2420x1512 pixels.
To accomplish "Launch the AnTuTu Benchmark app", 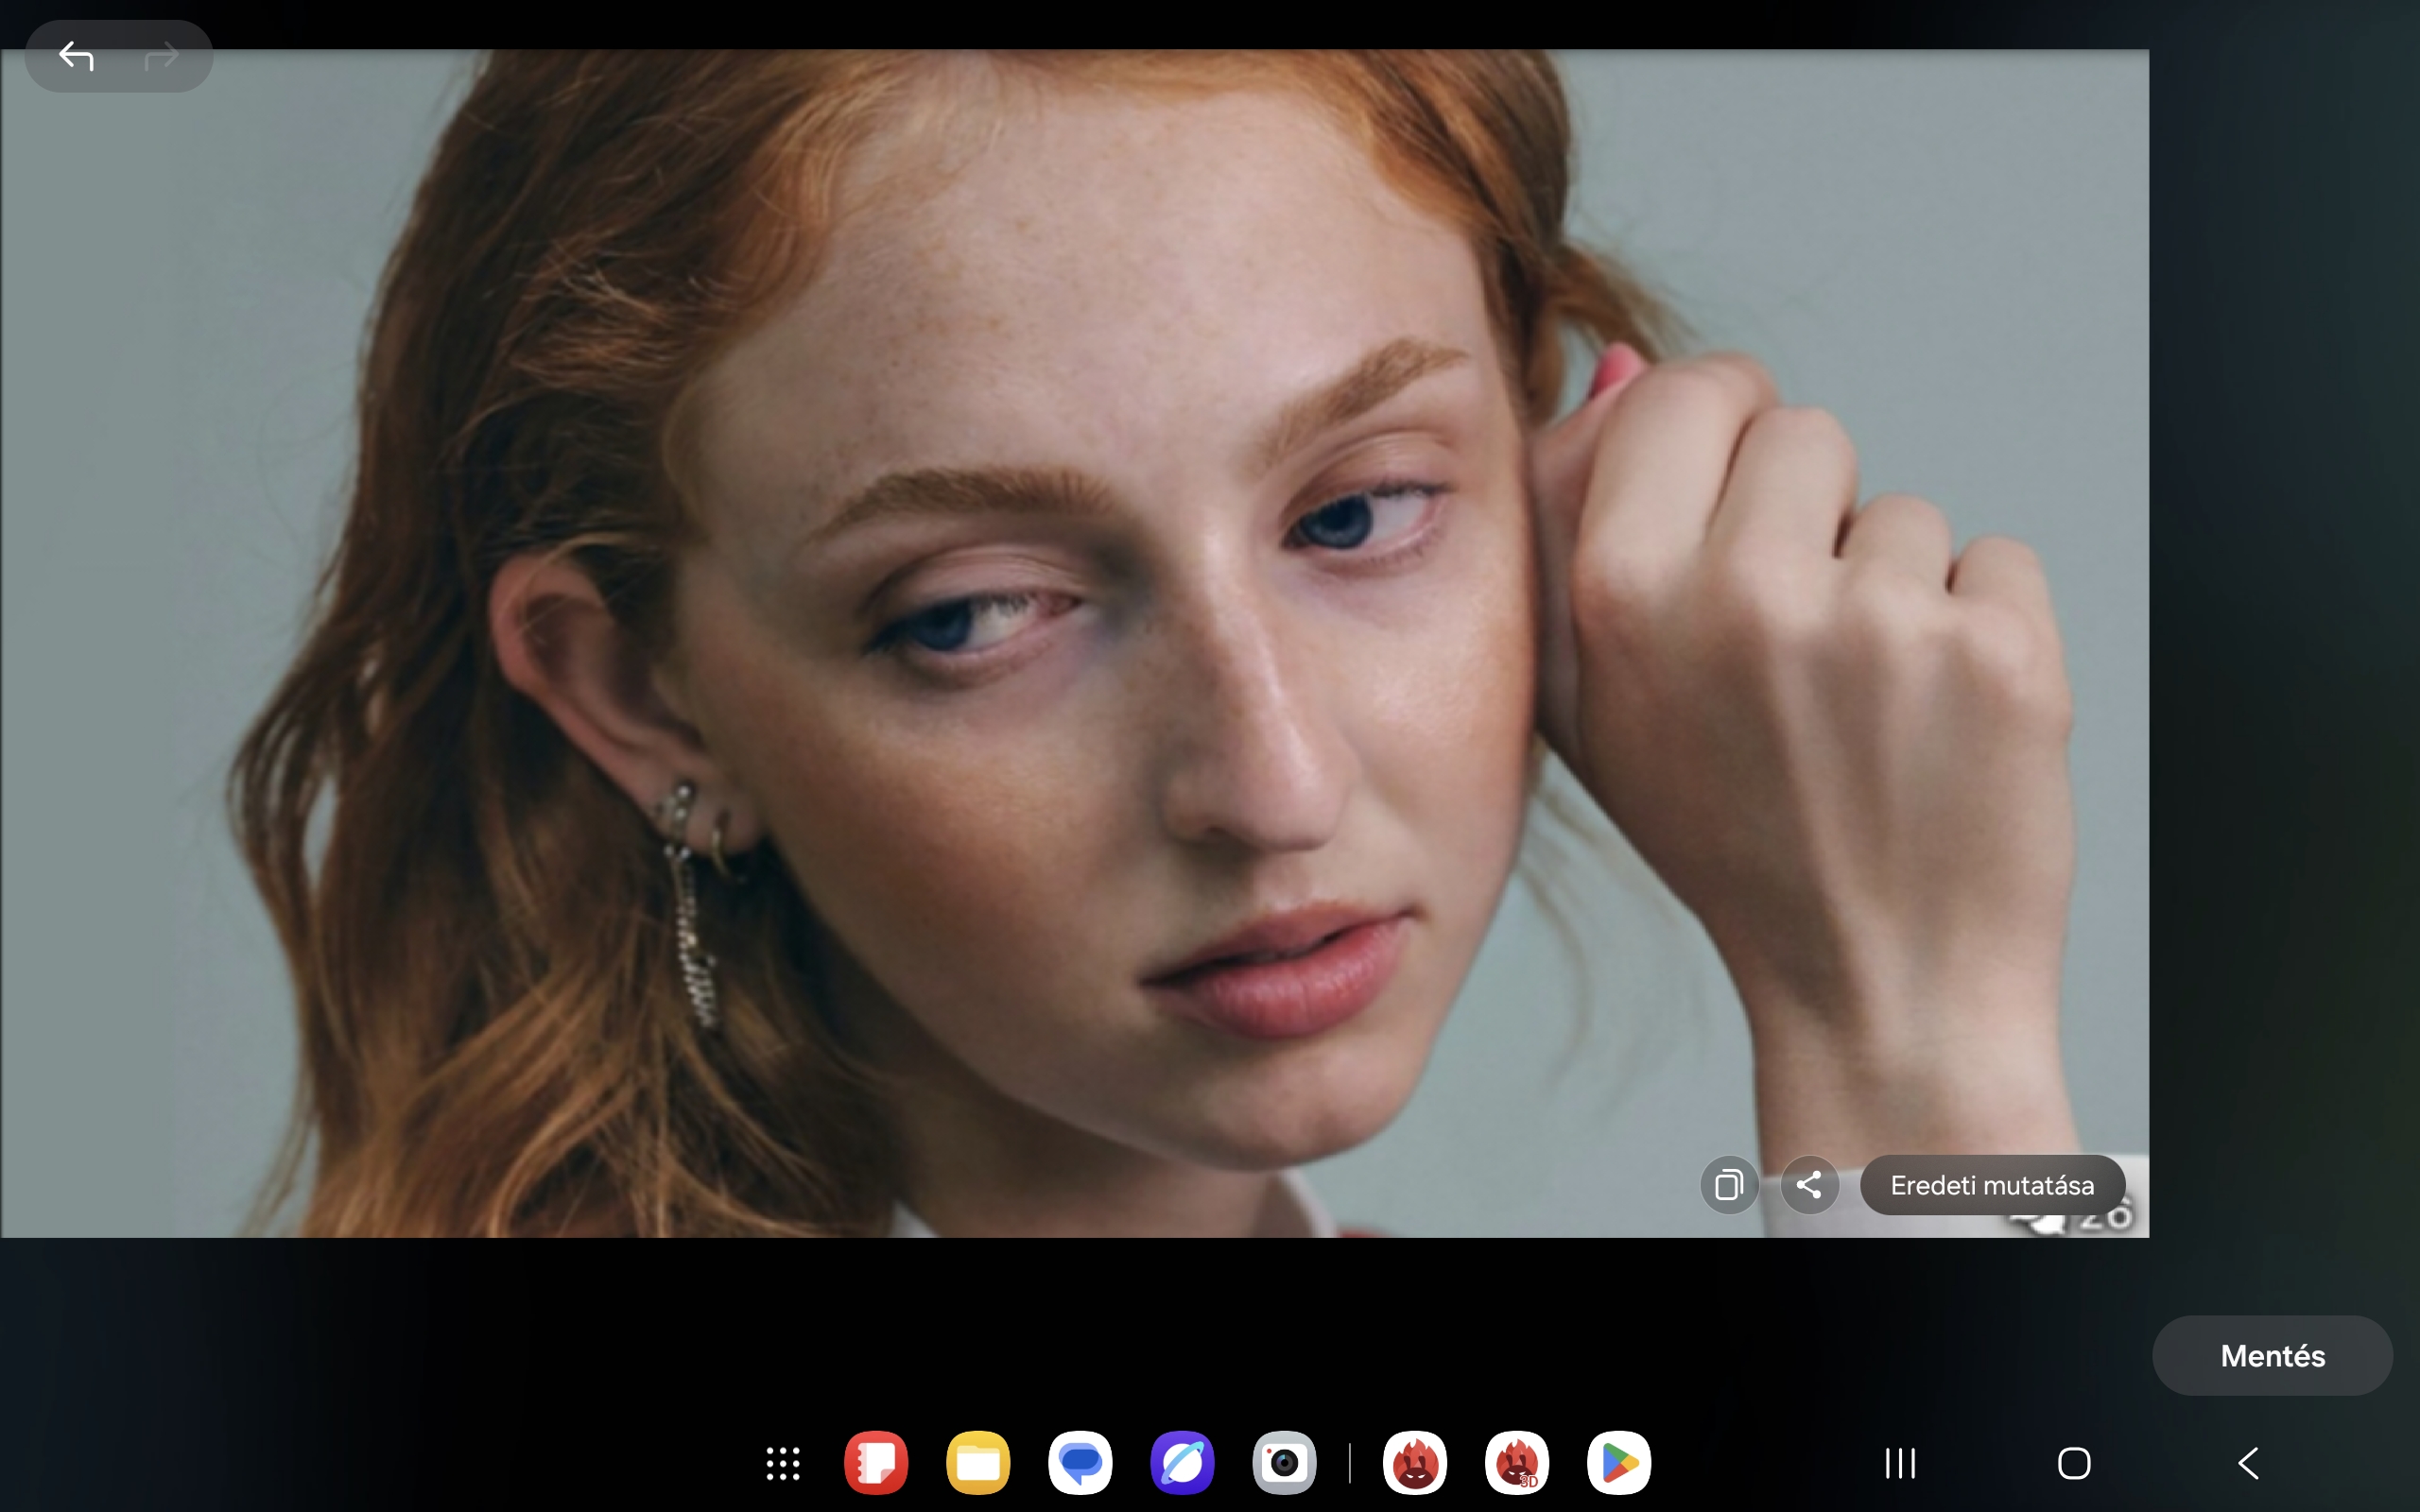I will tap(1415, 1463).
